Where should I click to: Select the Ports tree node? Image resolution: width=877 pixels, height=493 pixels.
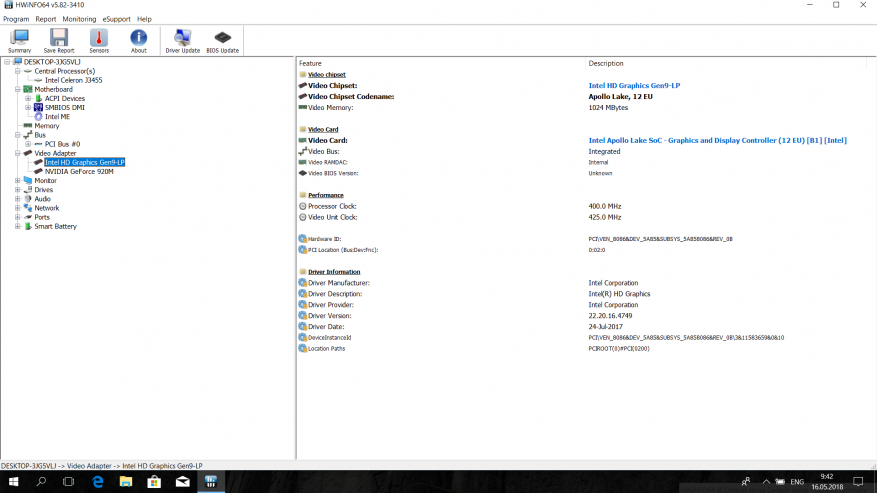42,217
